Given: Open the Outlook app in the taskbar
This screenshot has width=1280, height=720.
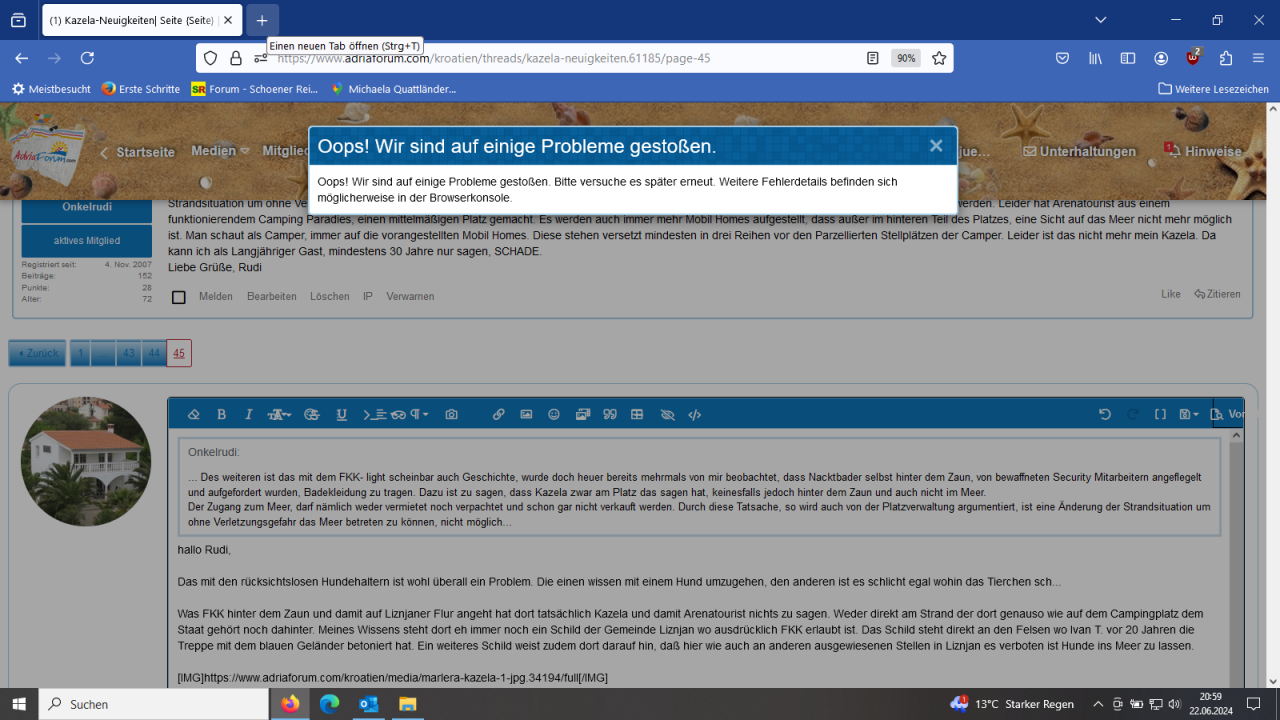Looking at the screenshot, I should 368,704.
